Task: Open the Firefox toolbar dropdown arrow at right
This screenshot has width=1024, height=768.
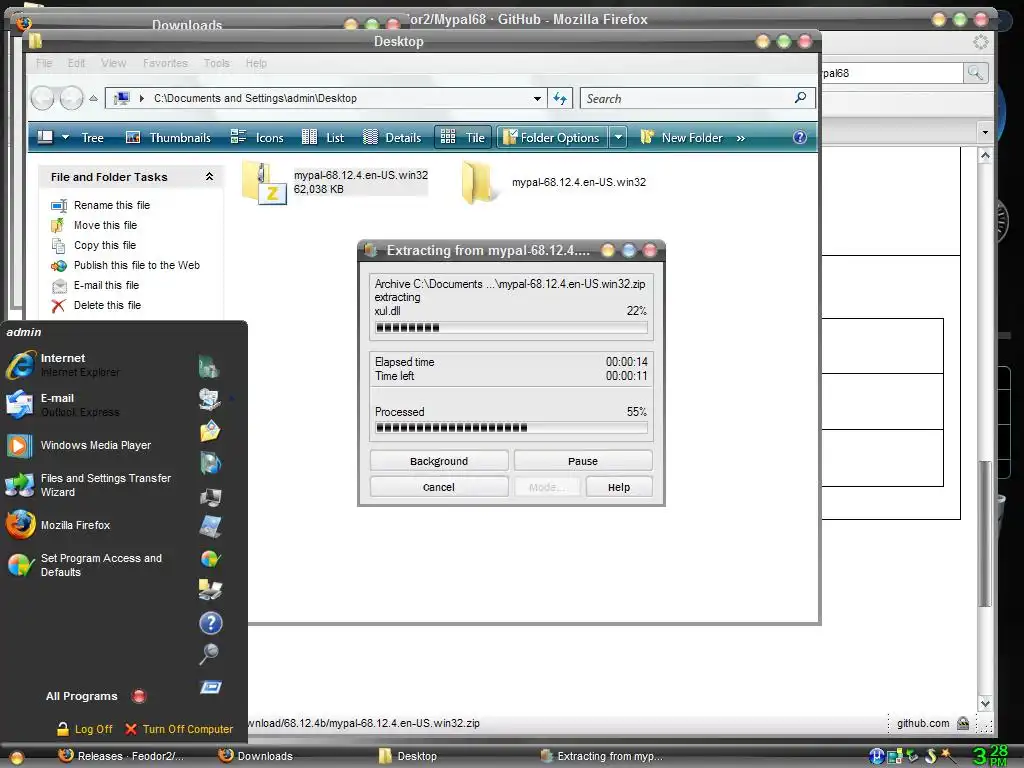Action: [985, 133]
